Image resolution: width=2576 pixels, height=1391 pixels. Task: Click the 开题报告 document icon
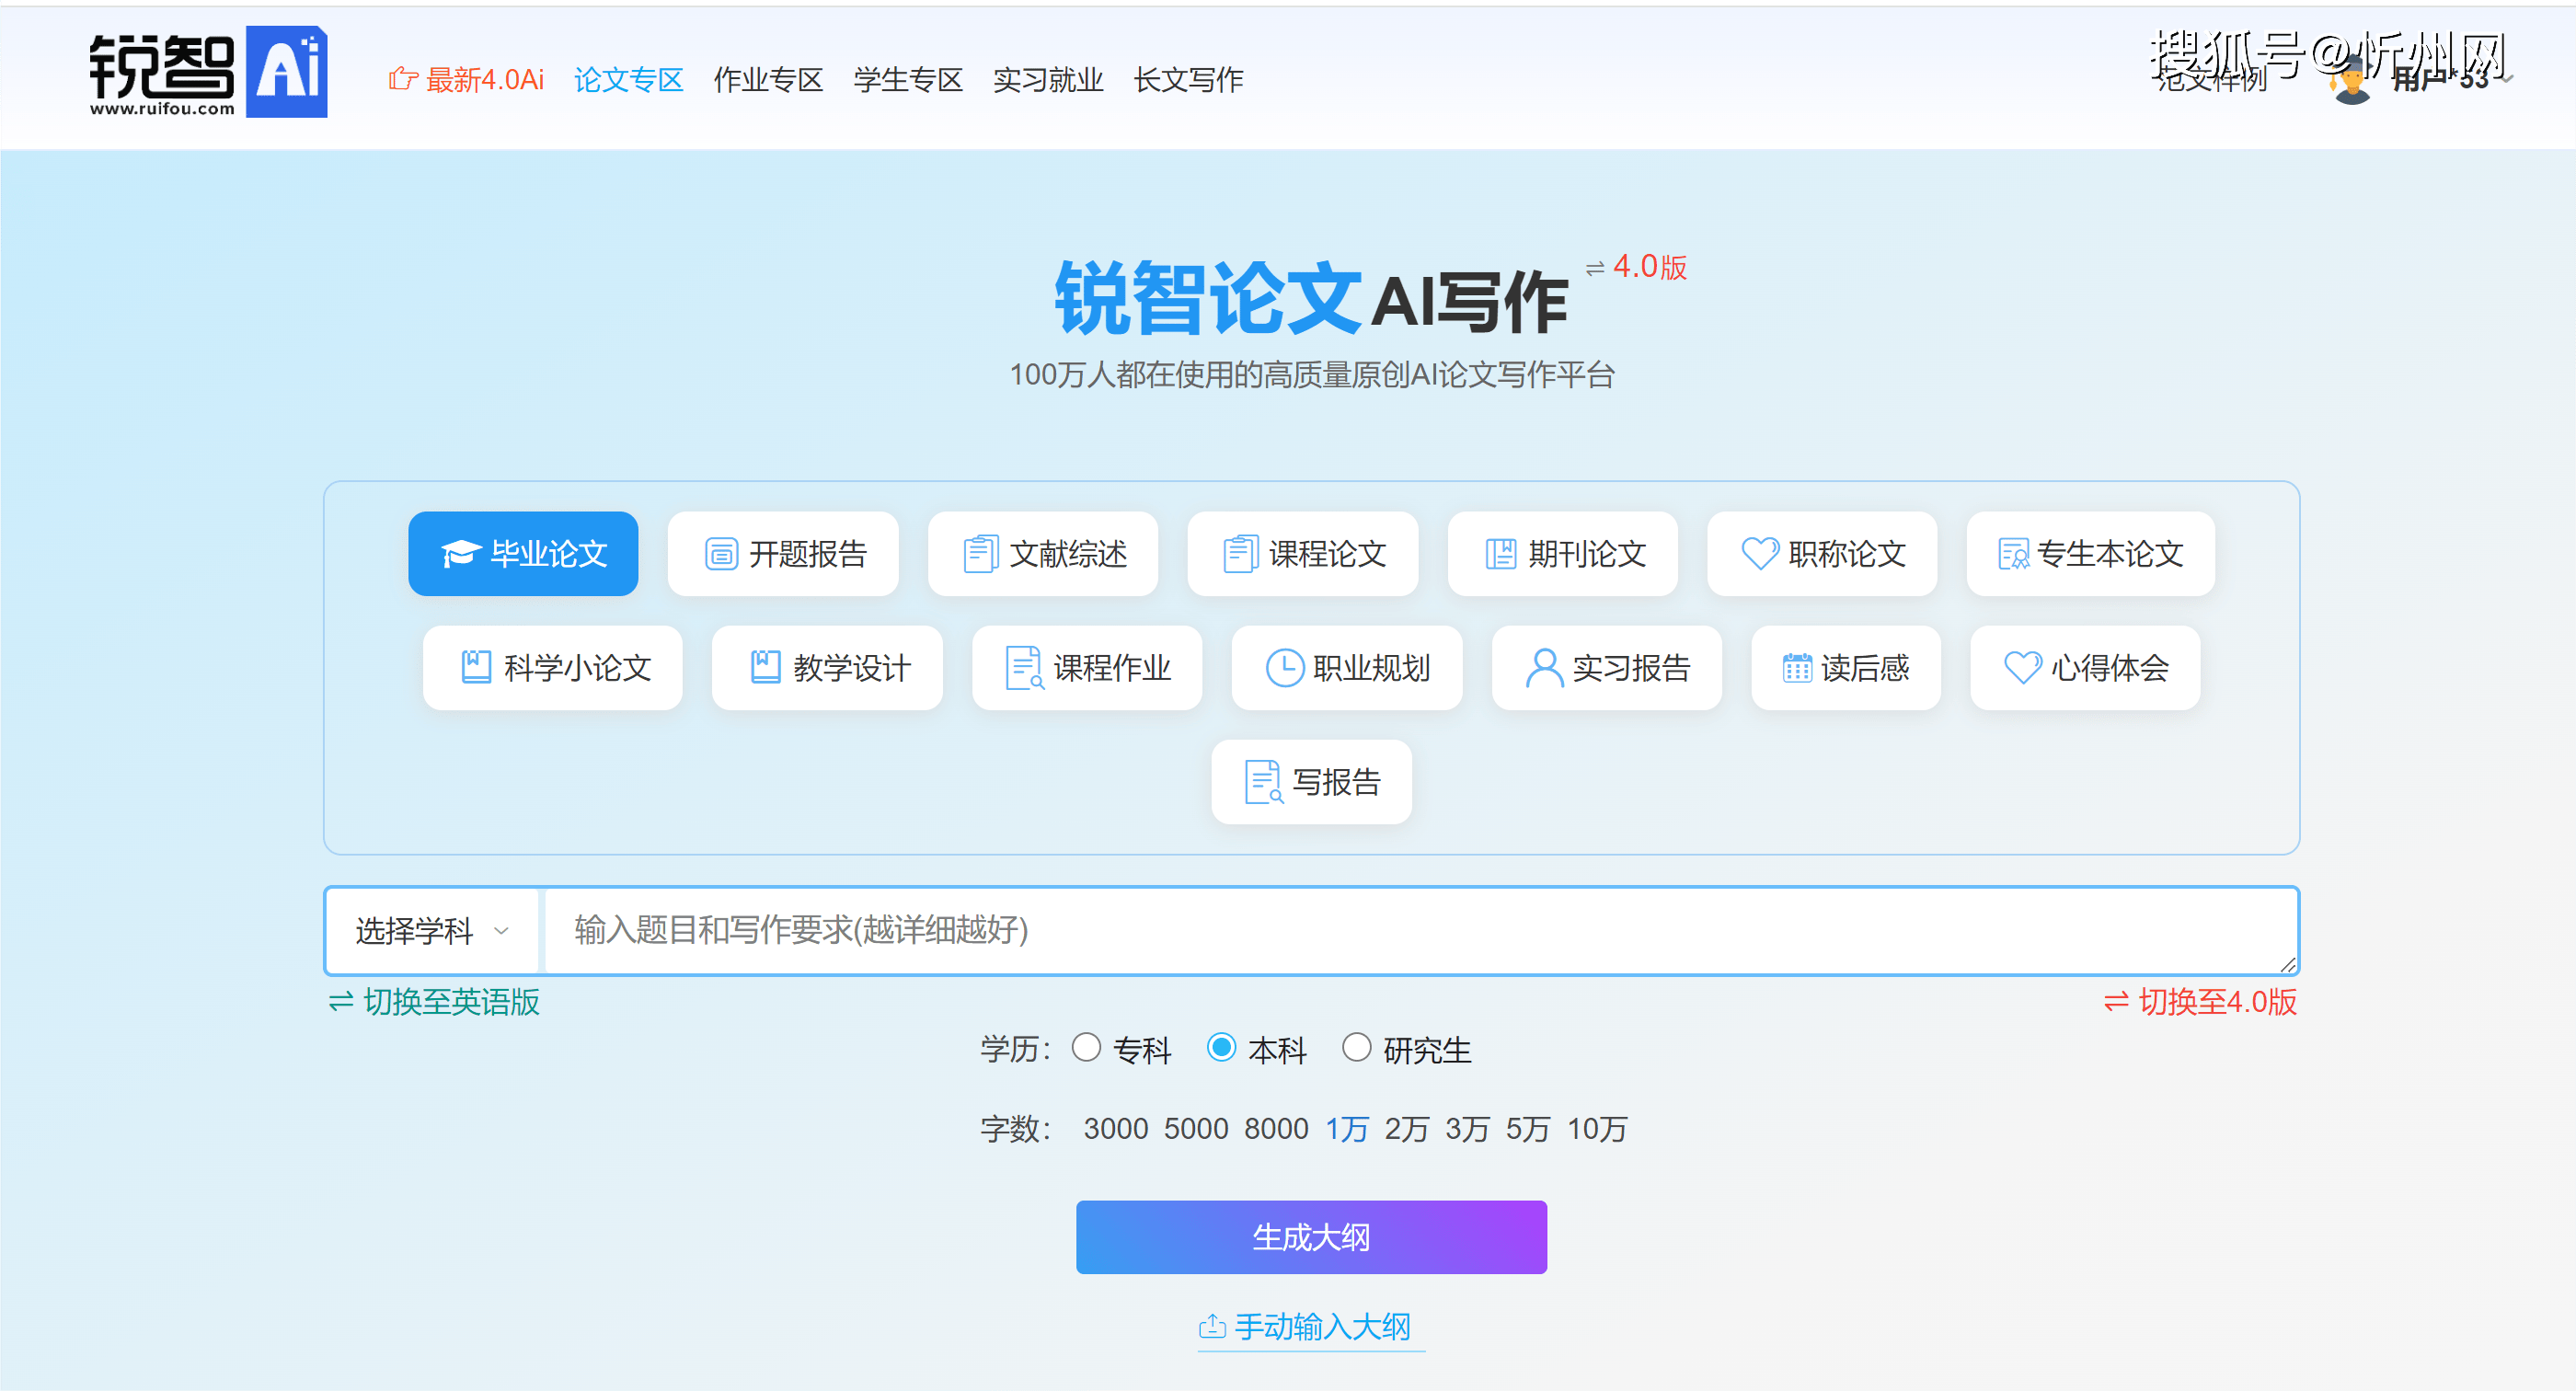[x=721, y=554]
